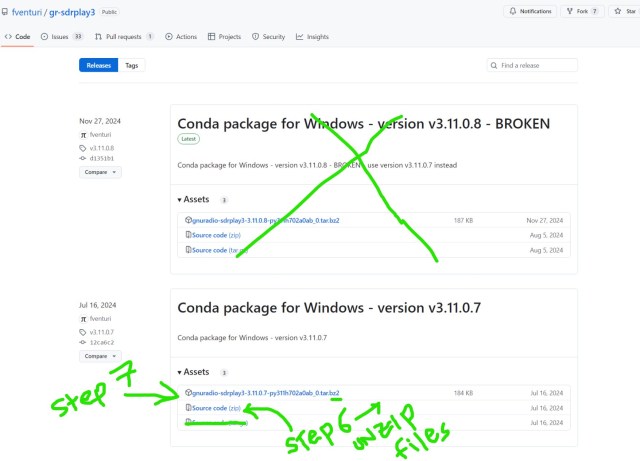The image size is (640, 461).
Task: Click the Find a release search field
Action: click(x=532, y=65)
